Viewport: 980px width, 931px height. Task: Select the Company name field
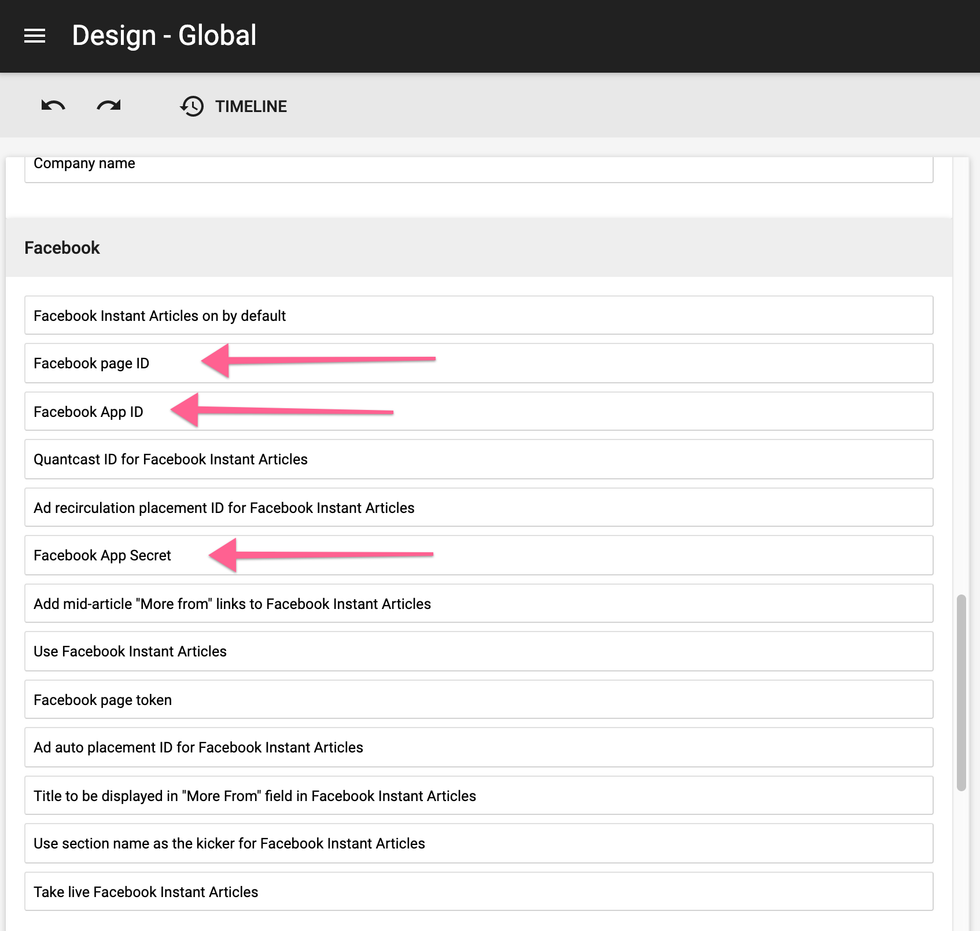click(x=480, y=166)
